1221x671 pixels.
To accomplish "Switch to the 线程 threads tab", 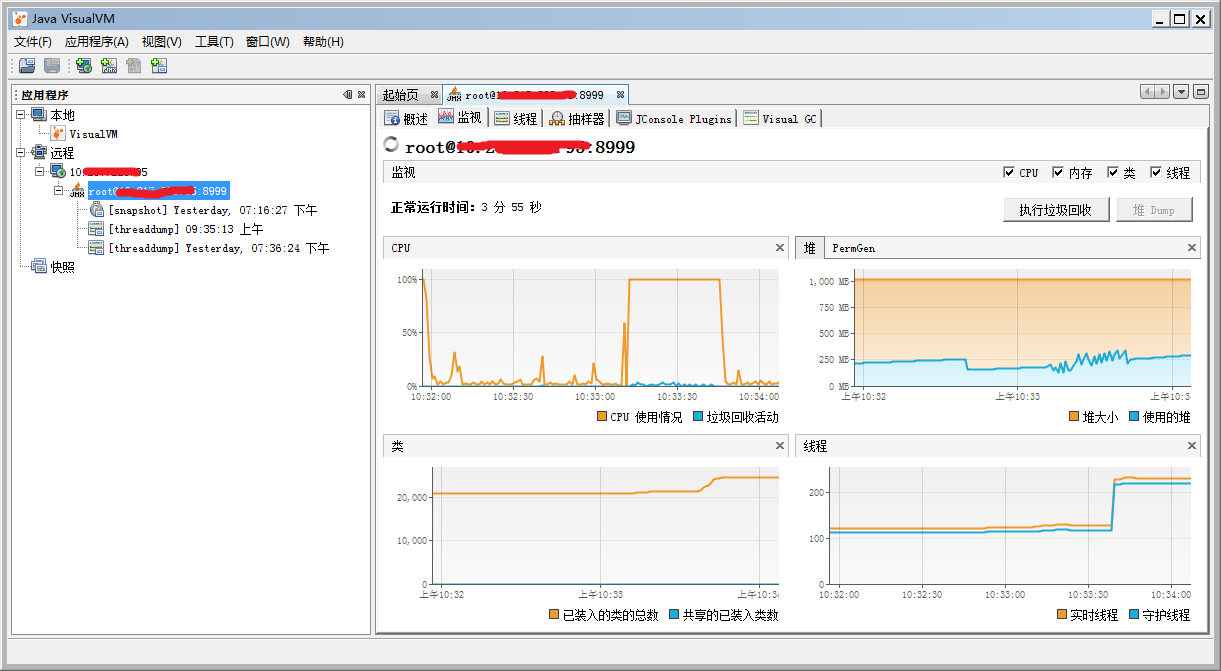I will 516,118.
